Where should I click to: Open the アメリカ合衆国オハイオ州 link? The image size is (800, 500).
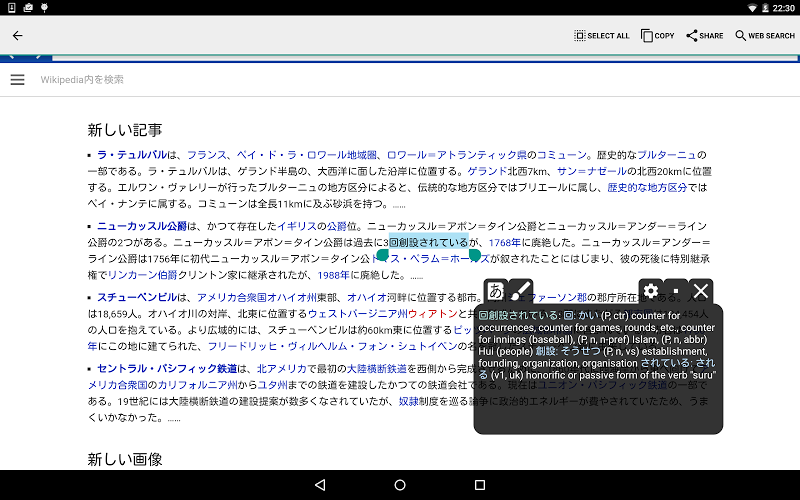click(257, 297)
